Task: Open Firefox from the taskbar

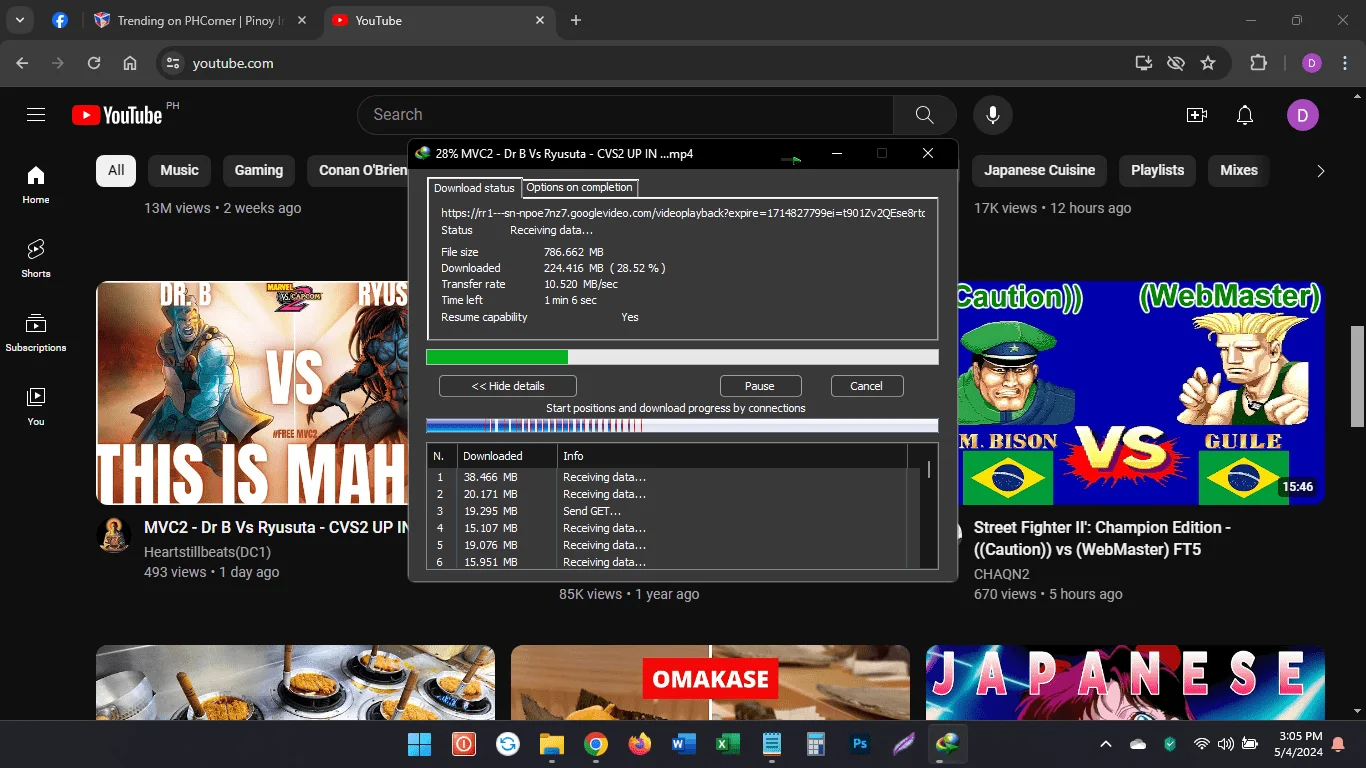Action: [x=639, y=744]
